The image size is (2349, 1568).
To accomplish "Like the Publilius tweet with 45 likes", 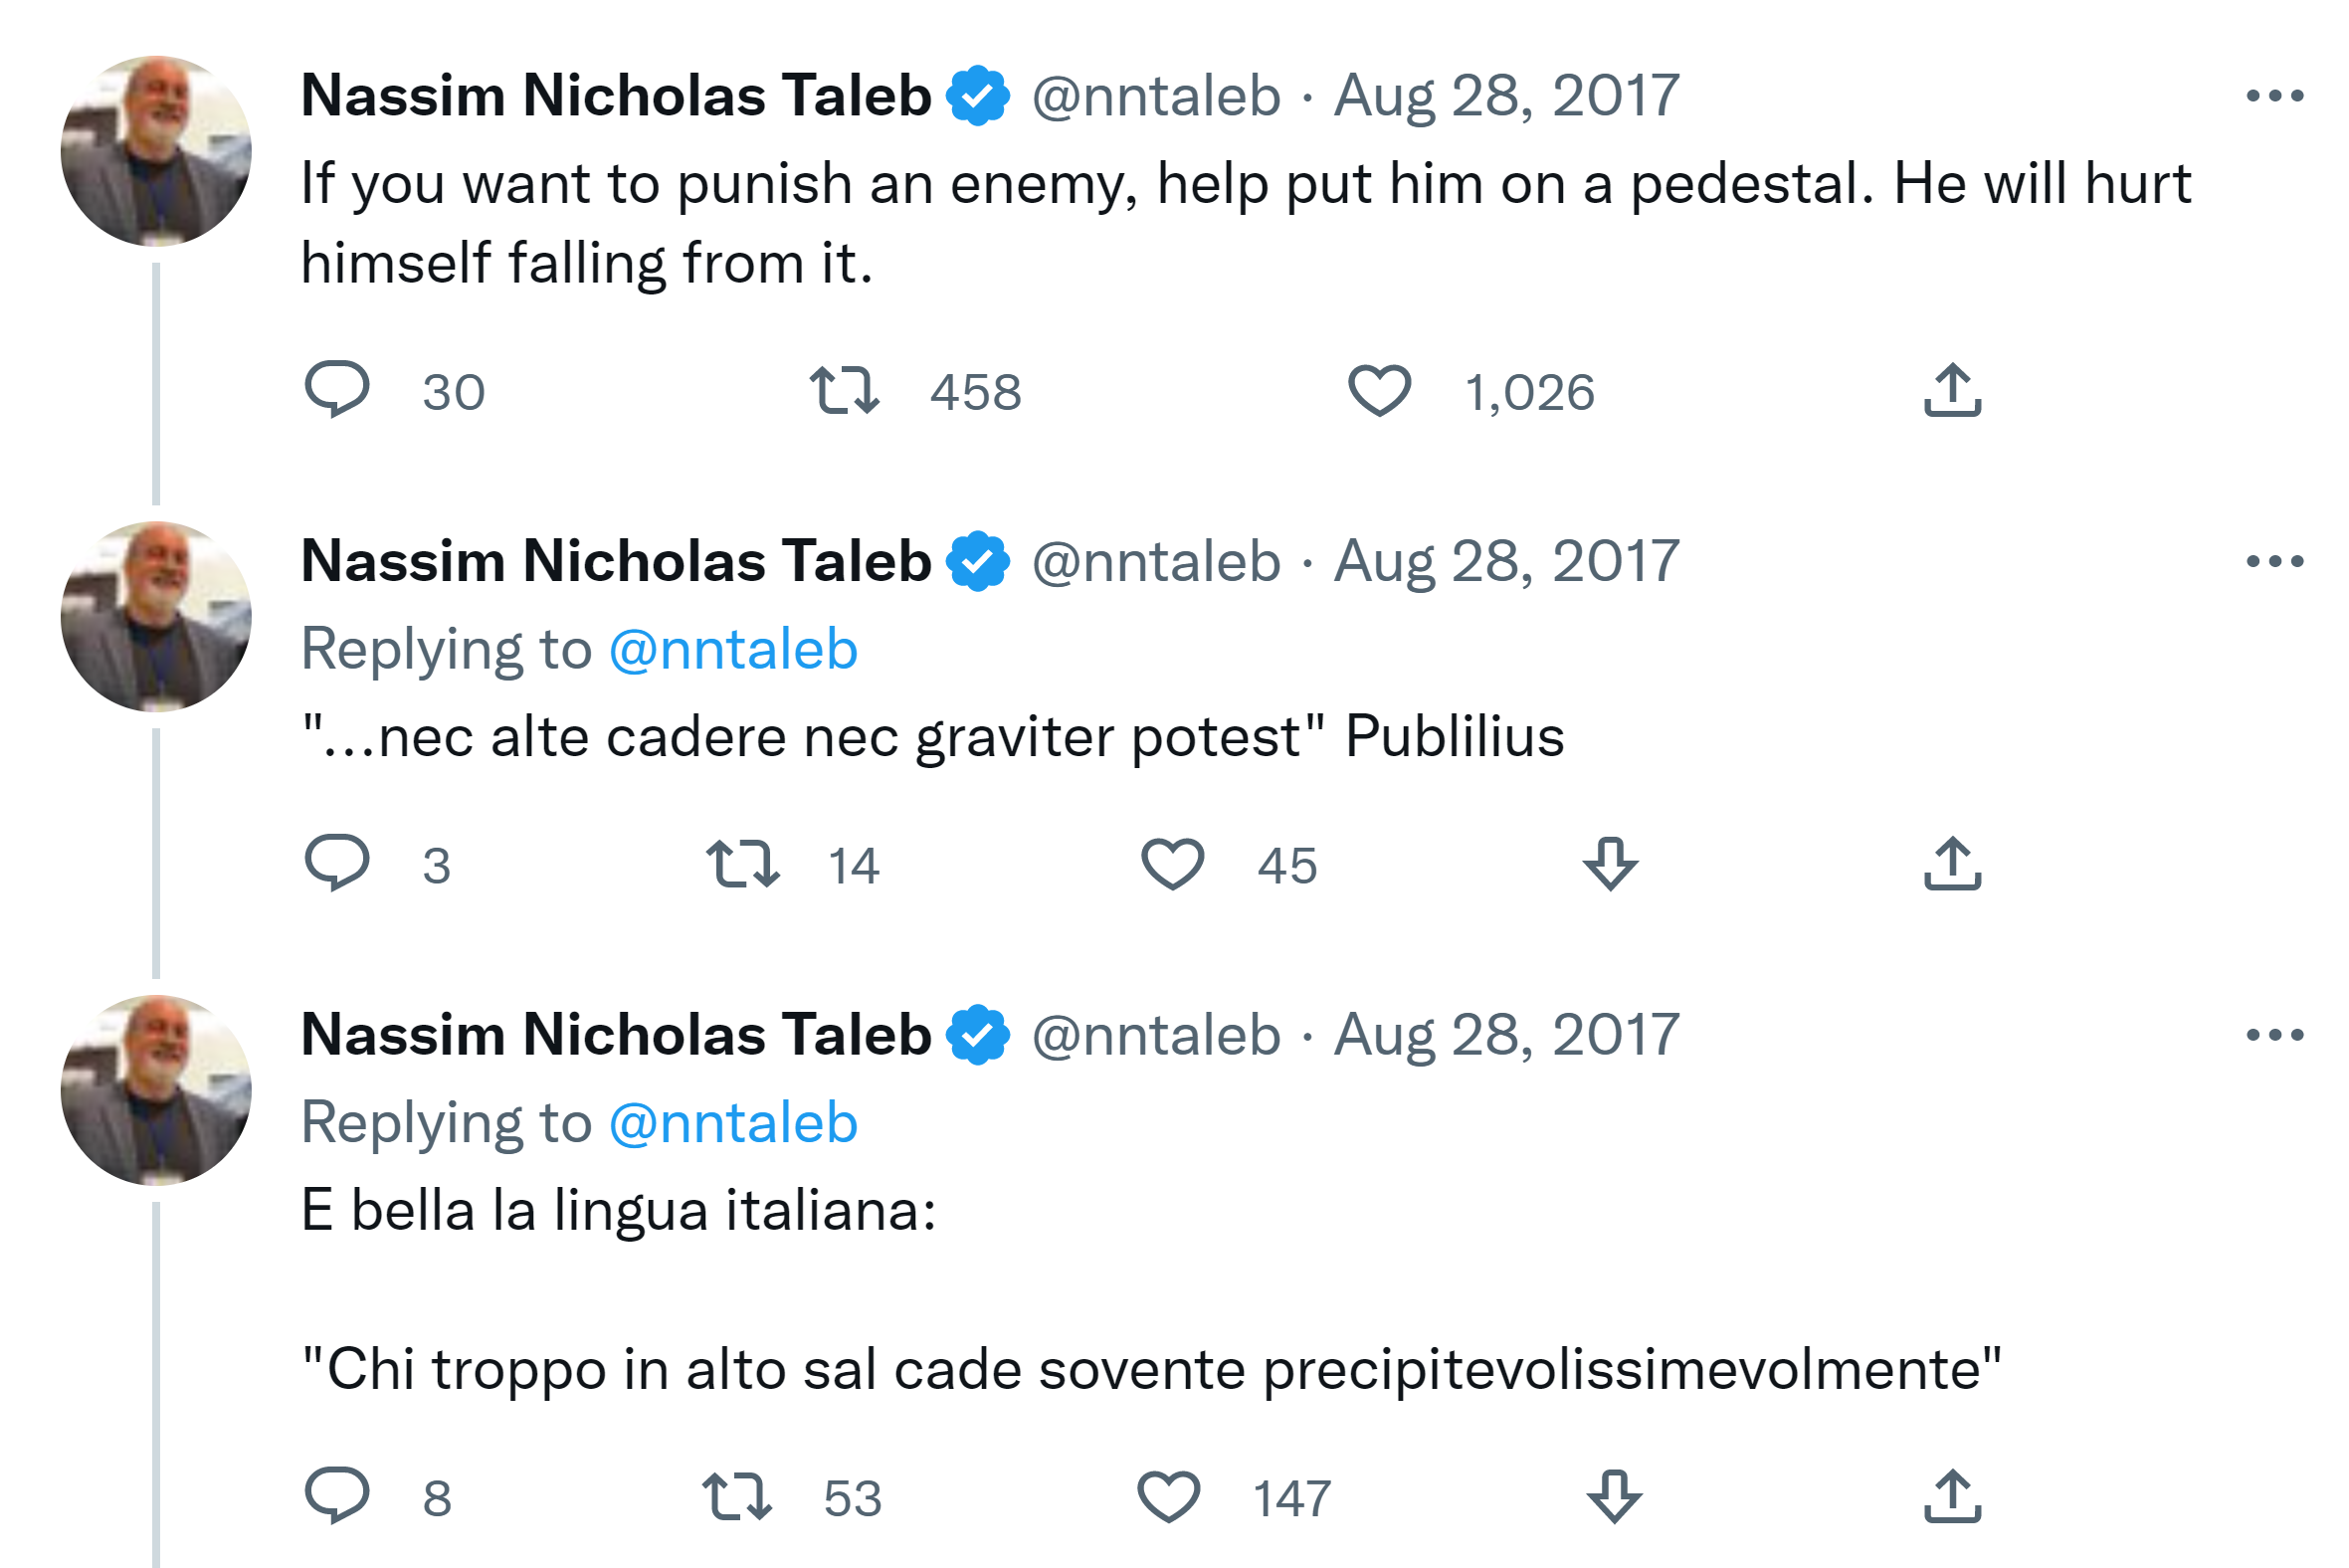I will pos(1172,864).
